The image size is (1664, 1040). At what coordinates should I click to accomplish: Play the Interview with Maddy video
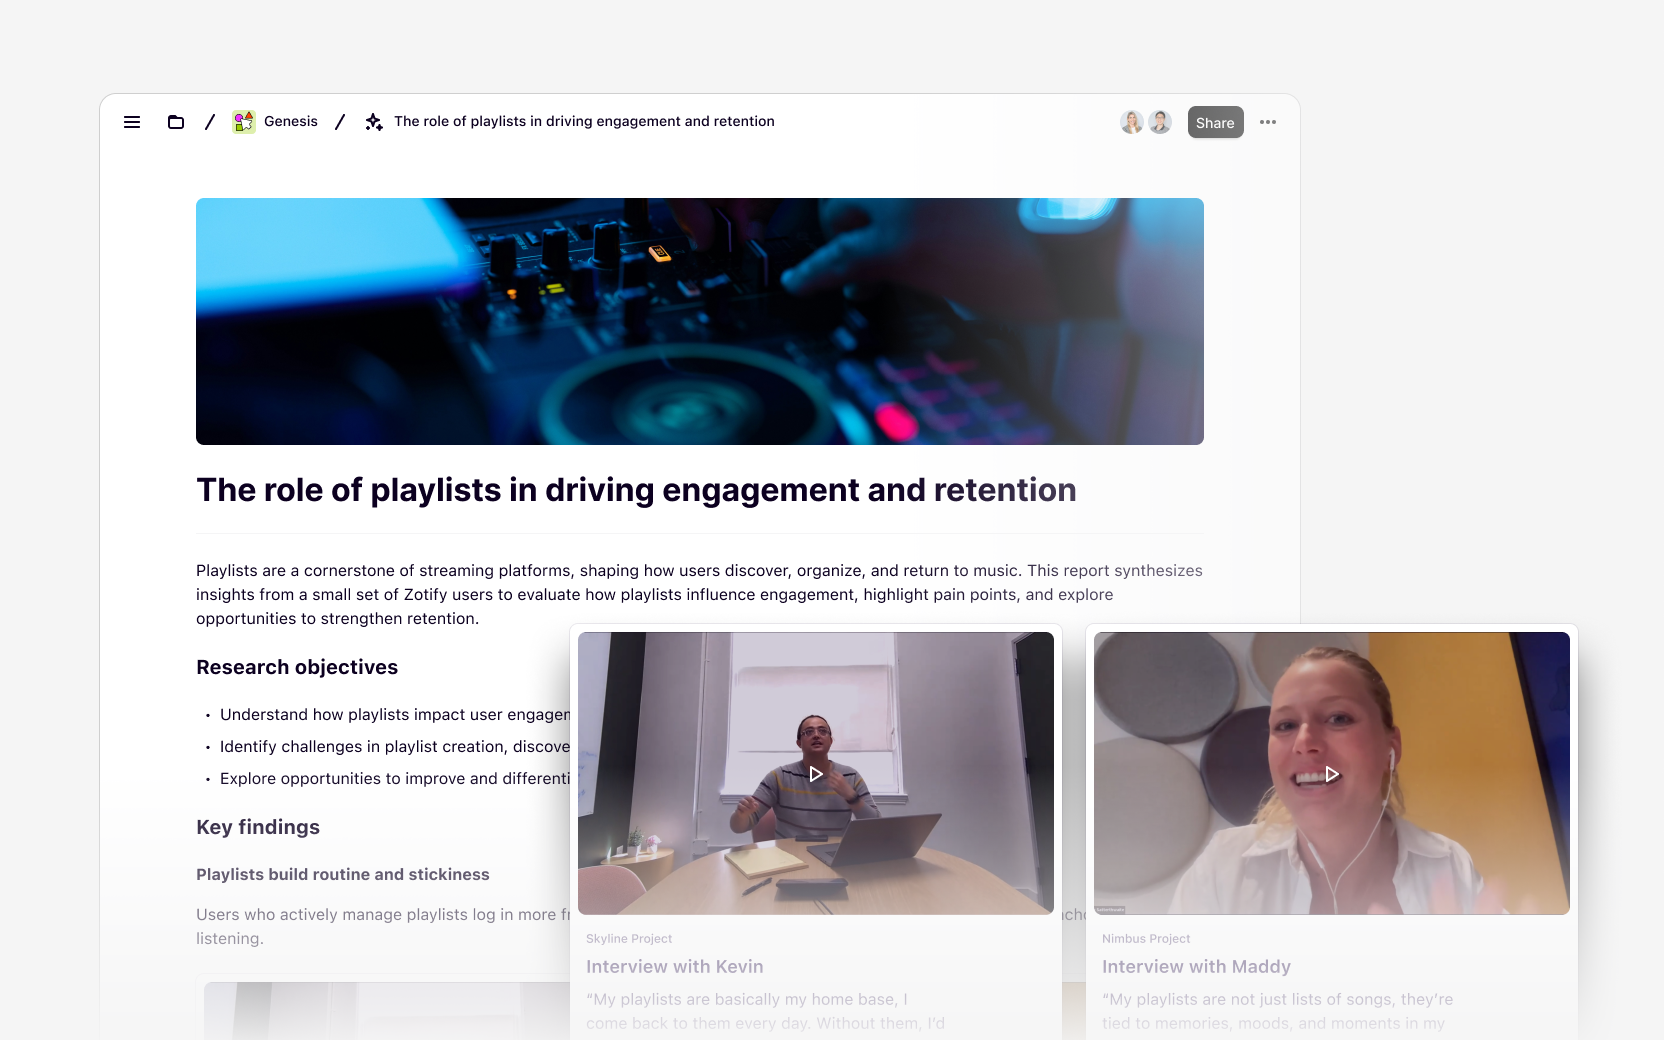1332,774
